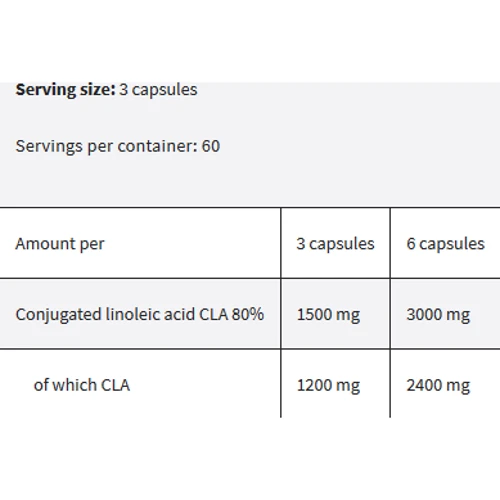500x500 pixels.
Task: Click the "Servings per container" text
Action: [x=107, y=146]
